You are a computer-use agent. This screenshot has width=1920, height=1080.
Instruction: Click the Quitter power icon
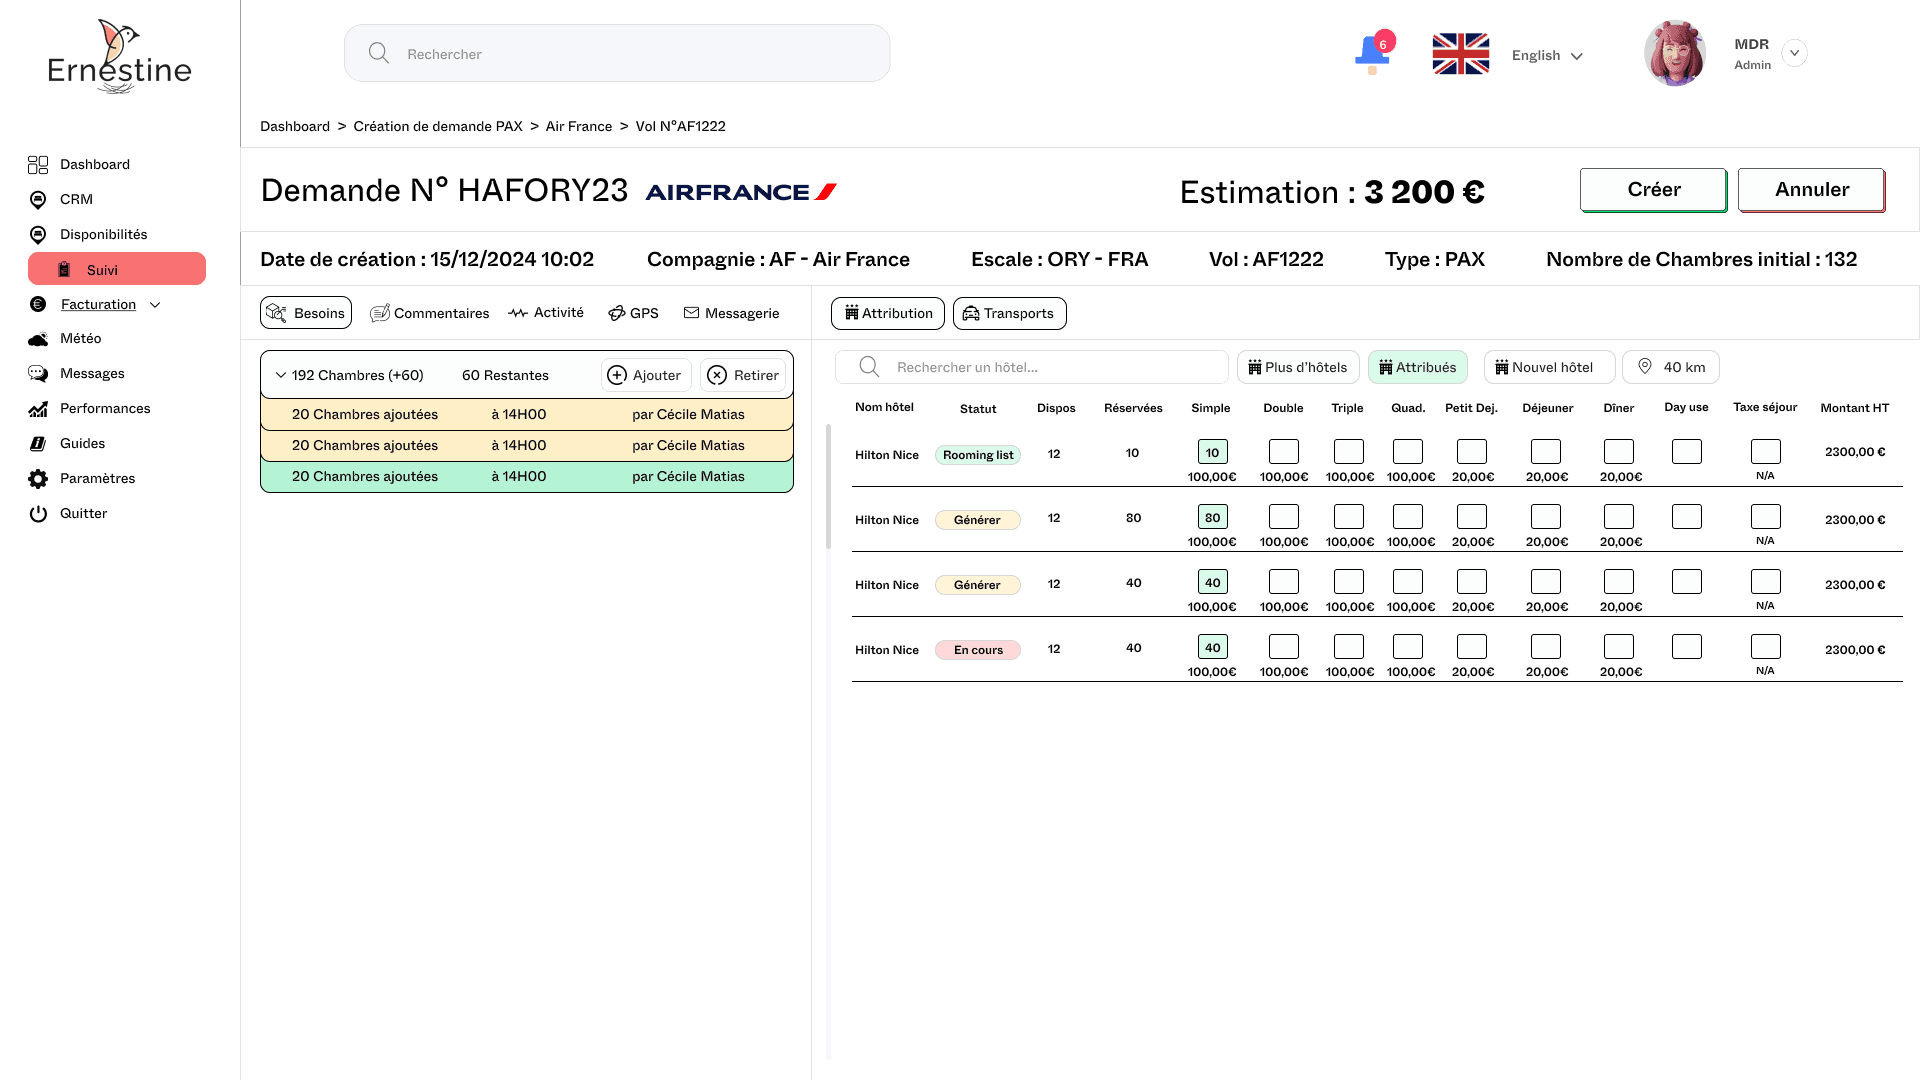[38, 514]
